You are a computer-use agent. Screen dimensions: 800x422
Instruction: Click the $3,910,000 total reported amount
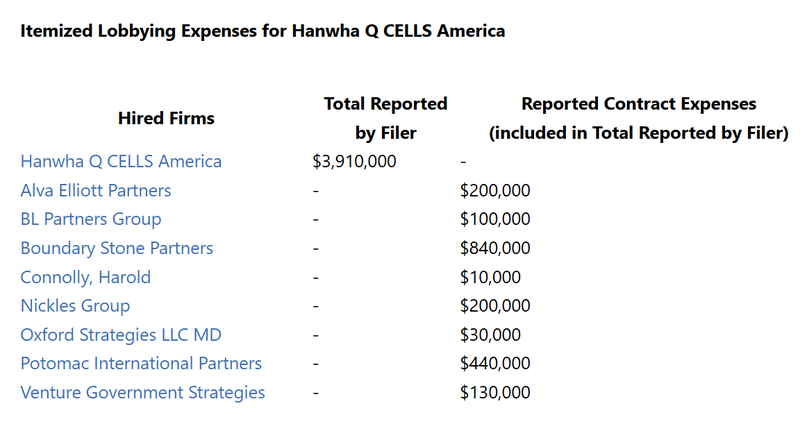tap(355, 161)
